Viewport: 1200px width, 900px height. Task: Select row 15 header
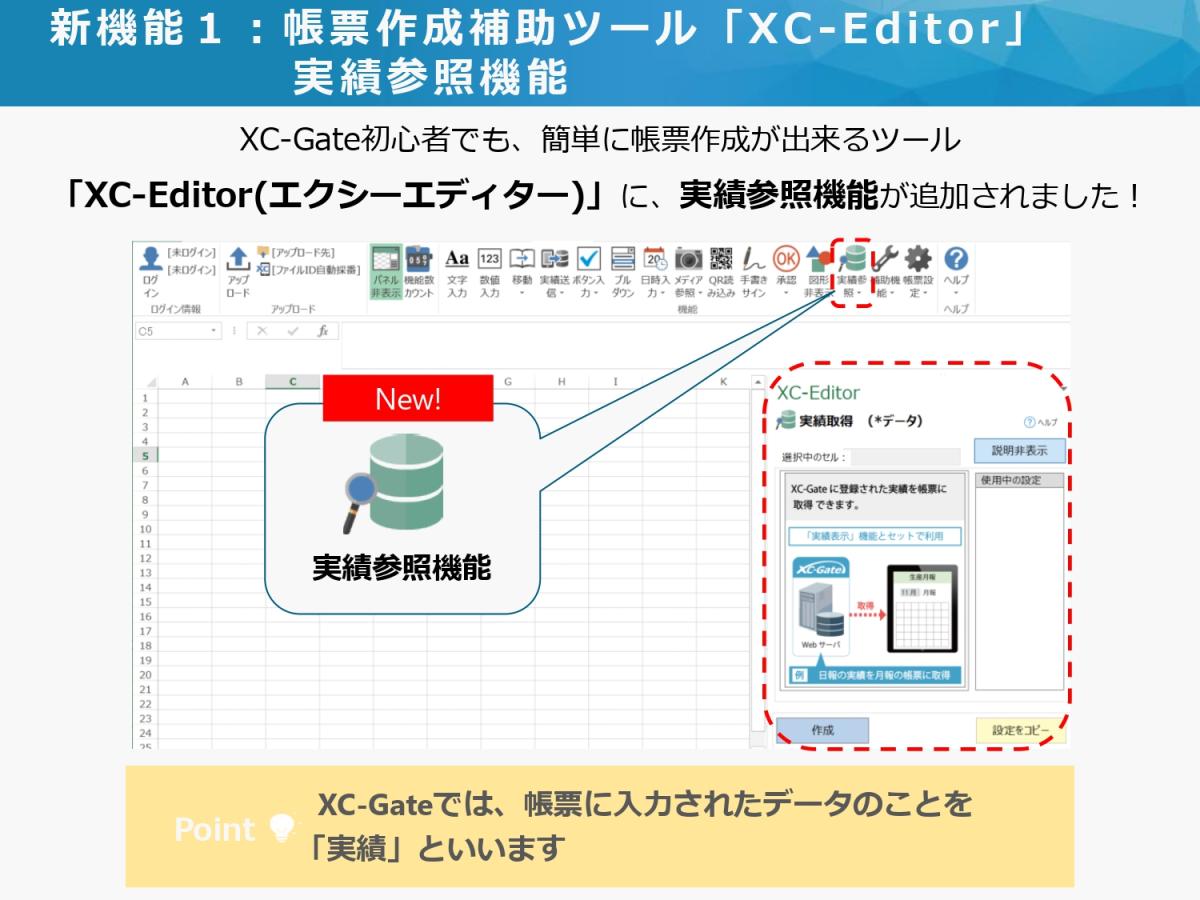146,602
